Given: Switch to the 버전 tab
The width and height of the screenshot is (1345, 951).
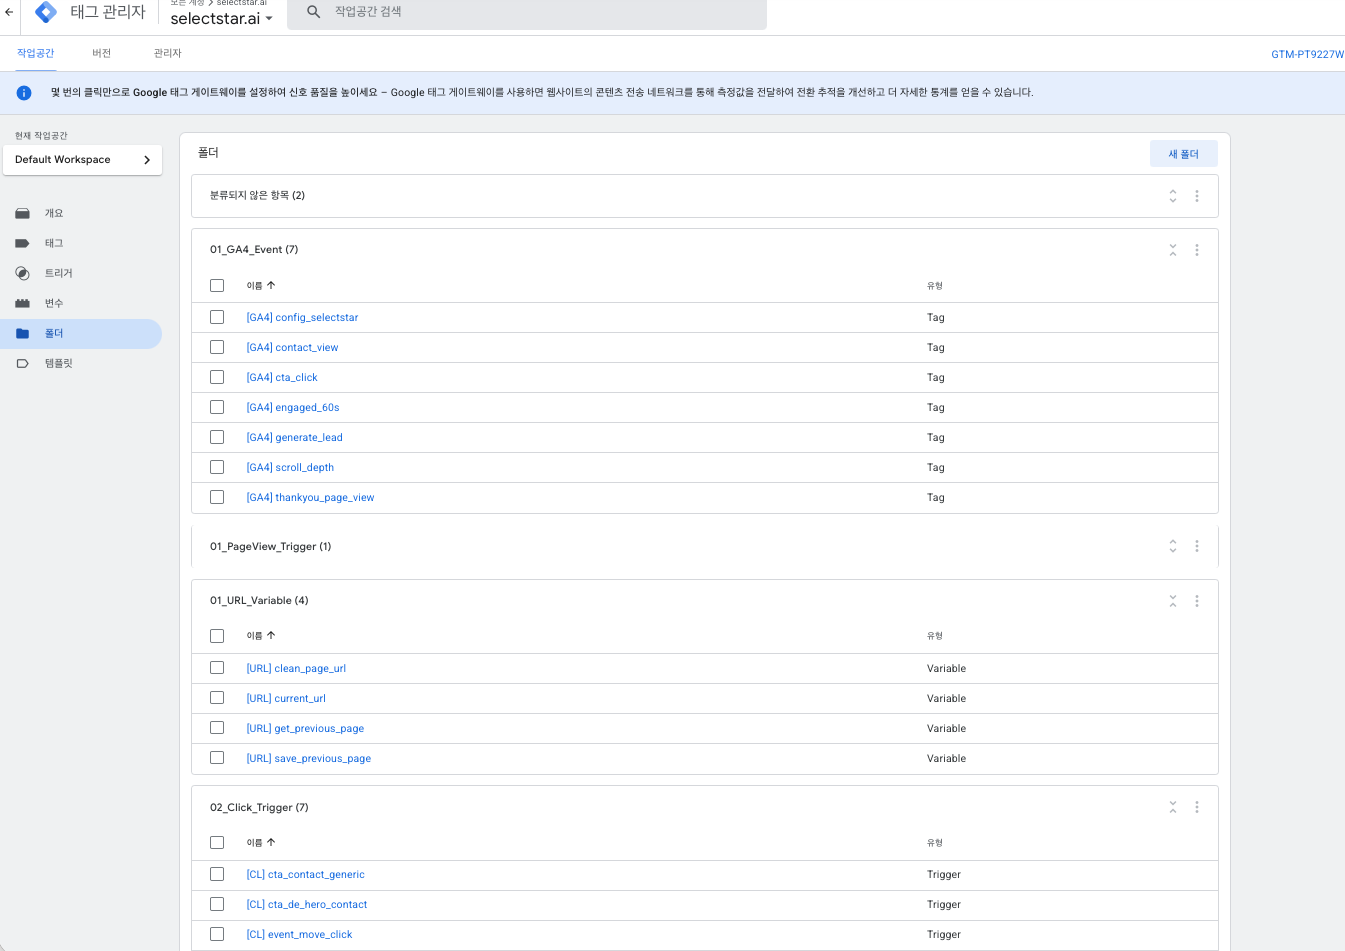Looking at the screenshot, I should point(102,53).
